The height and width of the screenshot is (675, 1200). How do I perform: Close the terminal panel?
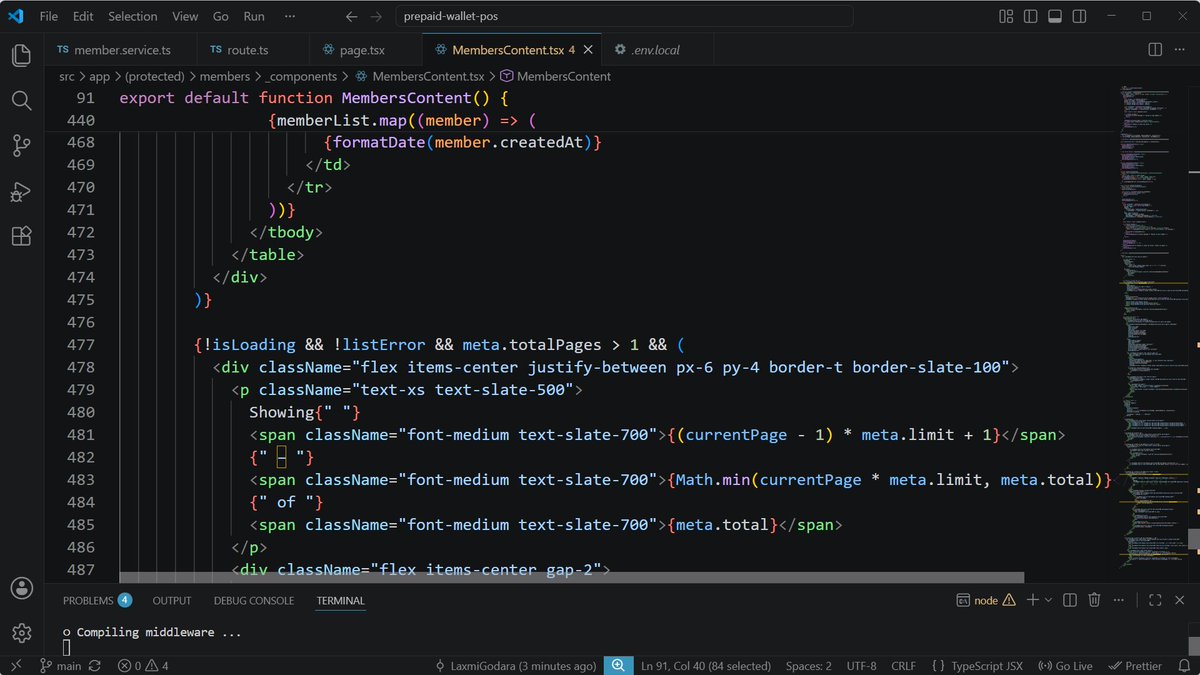[x=1180, y=600]
